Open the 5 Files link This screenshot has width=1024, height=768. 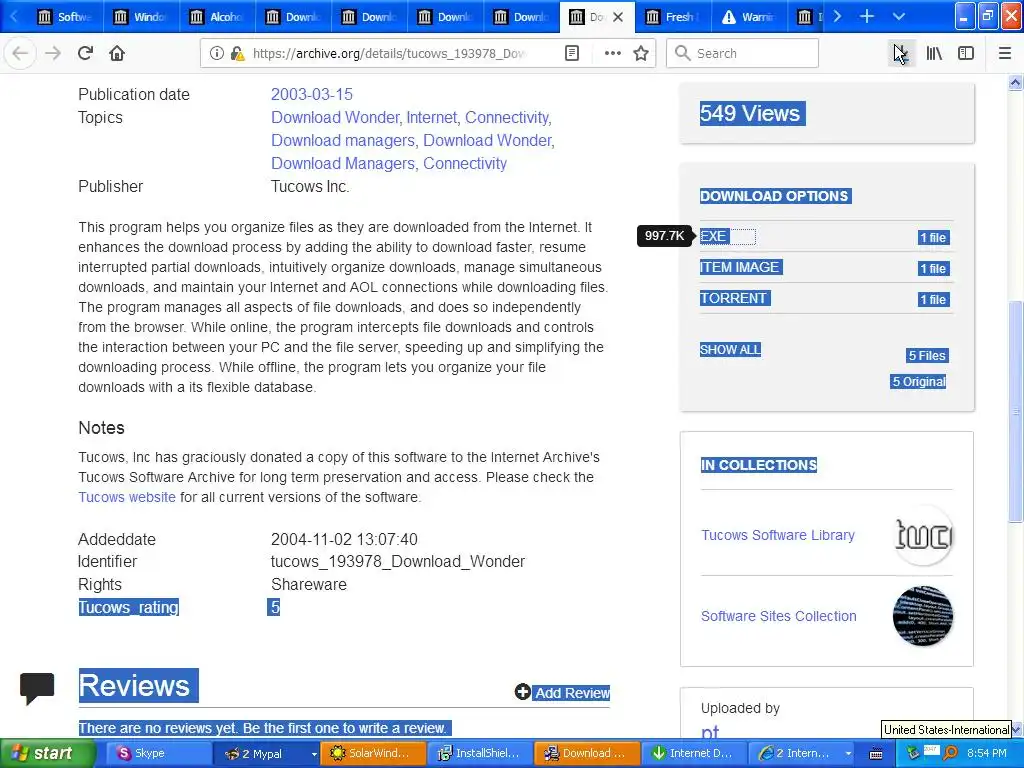[927, 355]
